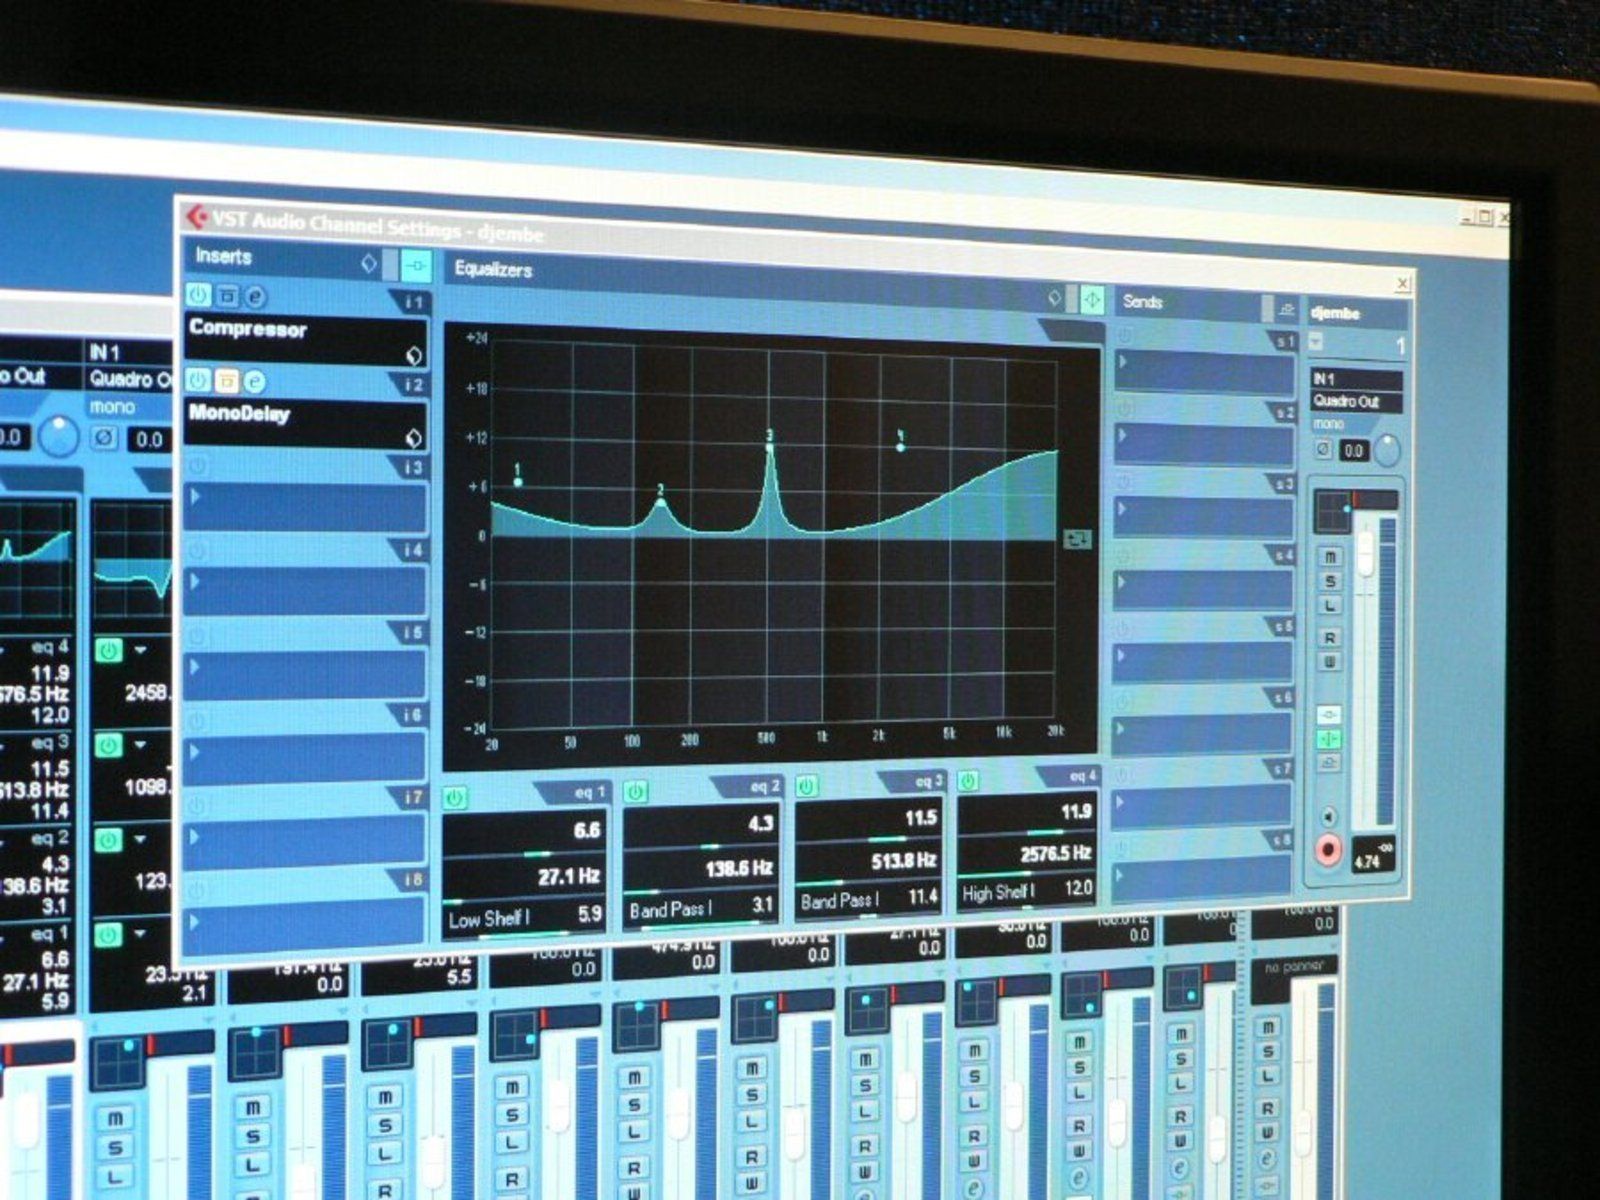Screen dimensions: 1600x1200
Task: Enable Read automation (R) on djembe channel
Action: (x=1330, y=639)
